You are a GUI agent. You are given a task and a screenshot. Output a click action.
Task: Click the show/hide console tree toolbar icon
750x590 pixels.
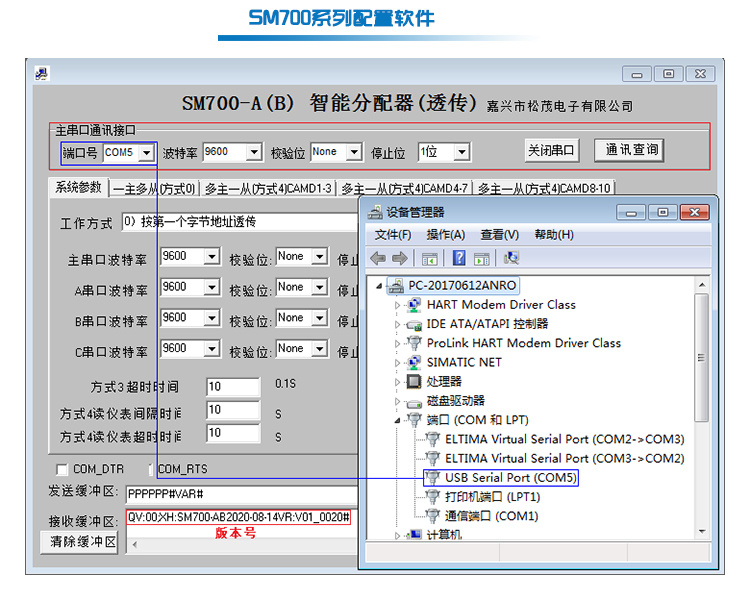pyautogui.click(x=429, y=258)
